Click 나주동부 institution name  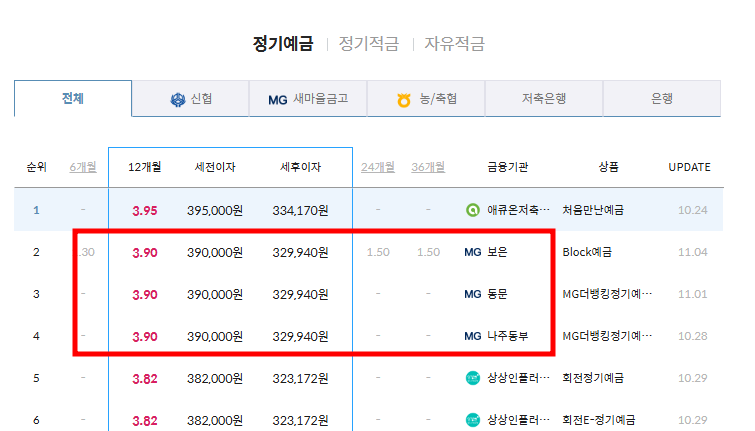tap(508, 336)
